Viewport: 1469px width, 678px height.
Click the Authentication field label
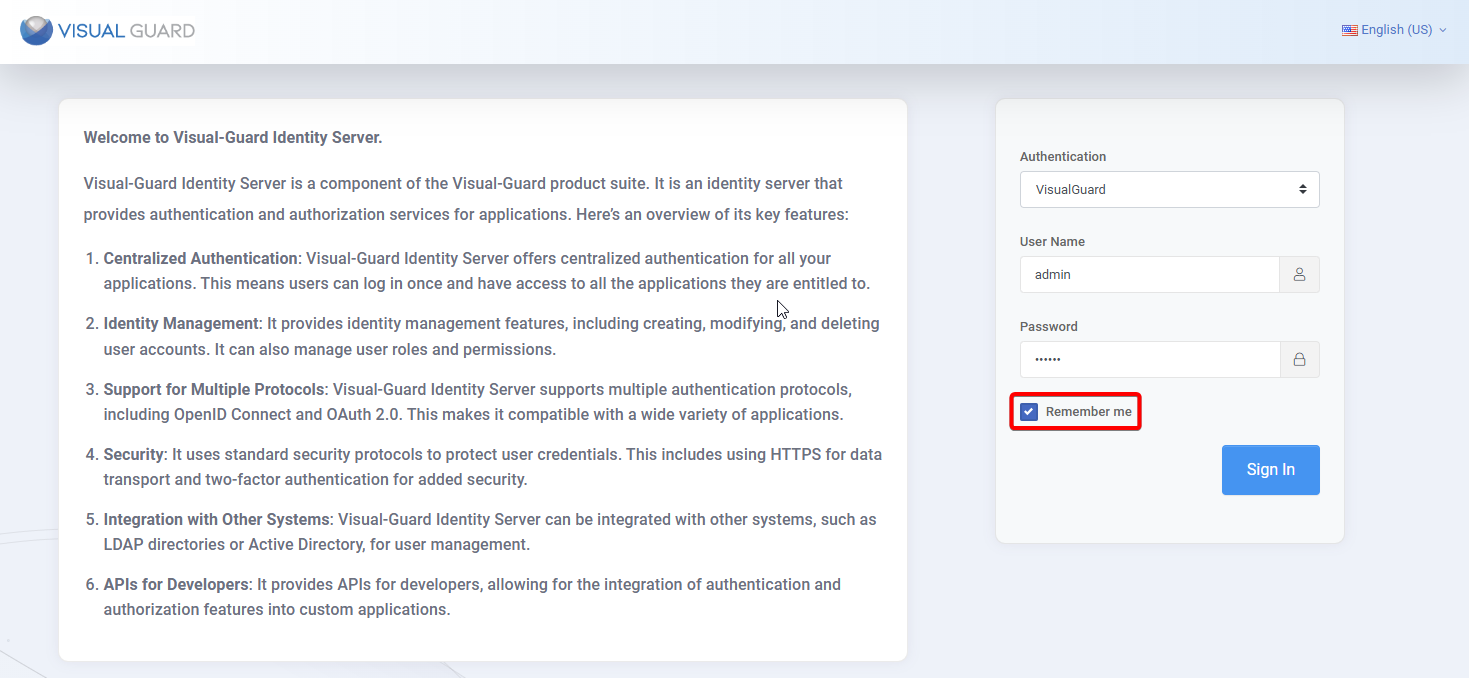coord(1062,157)
